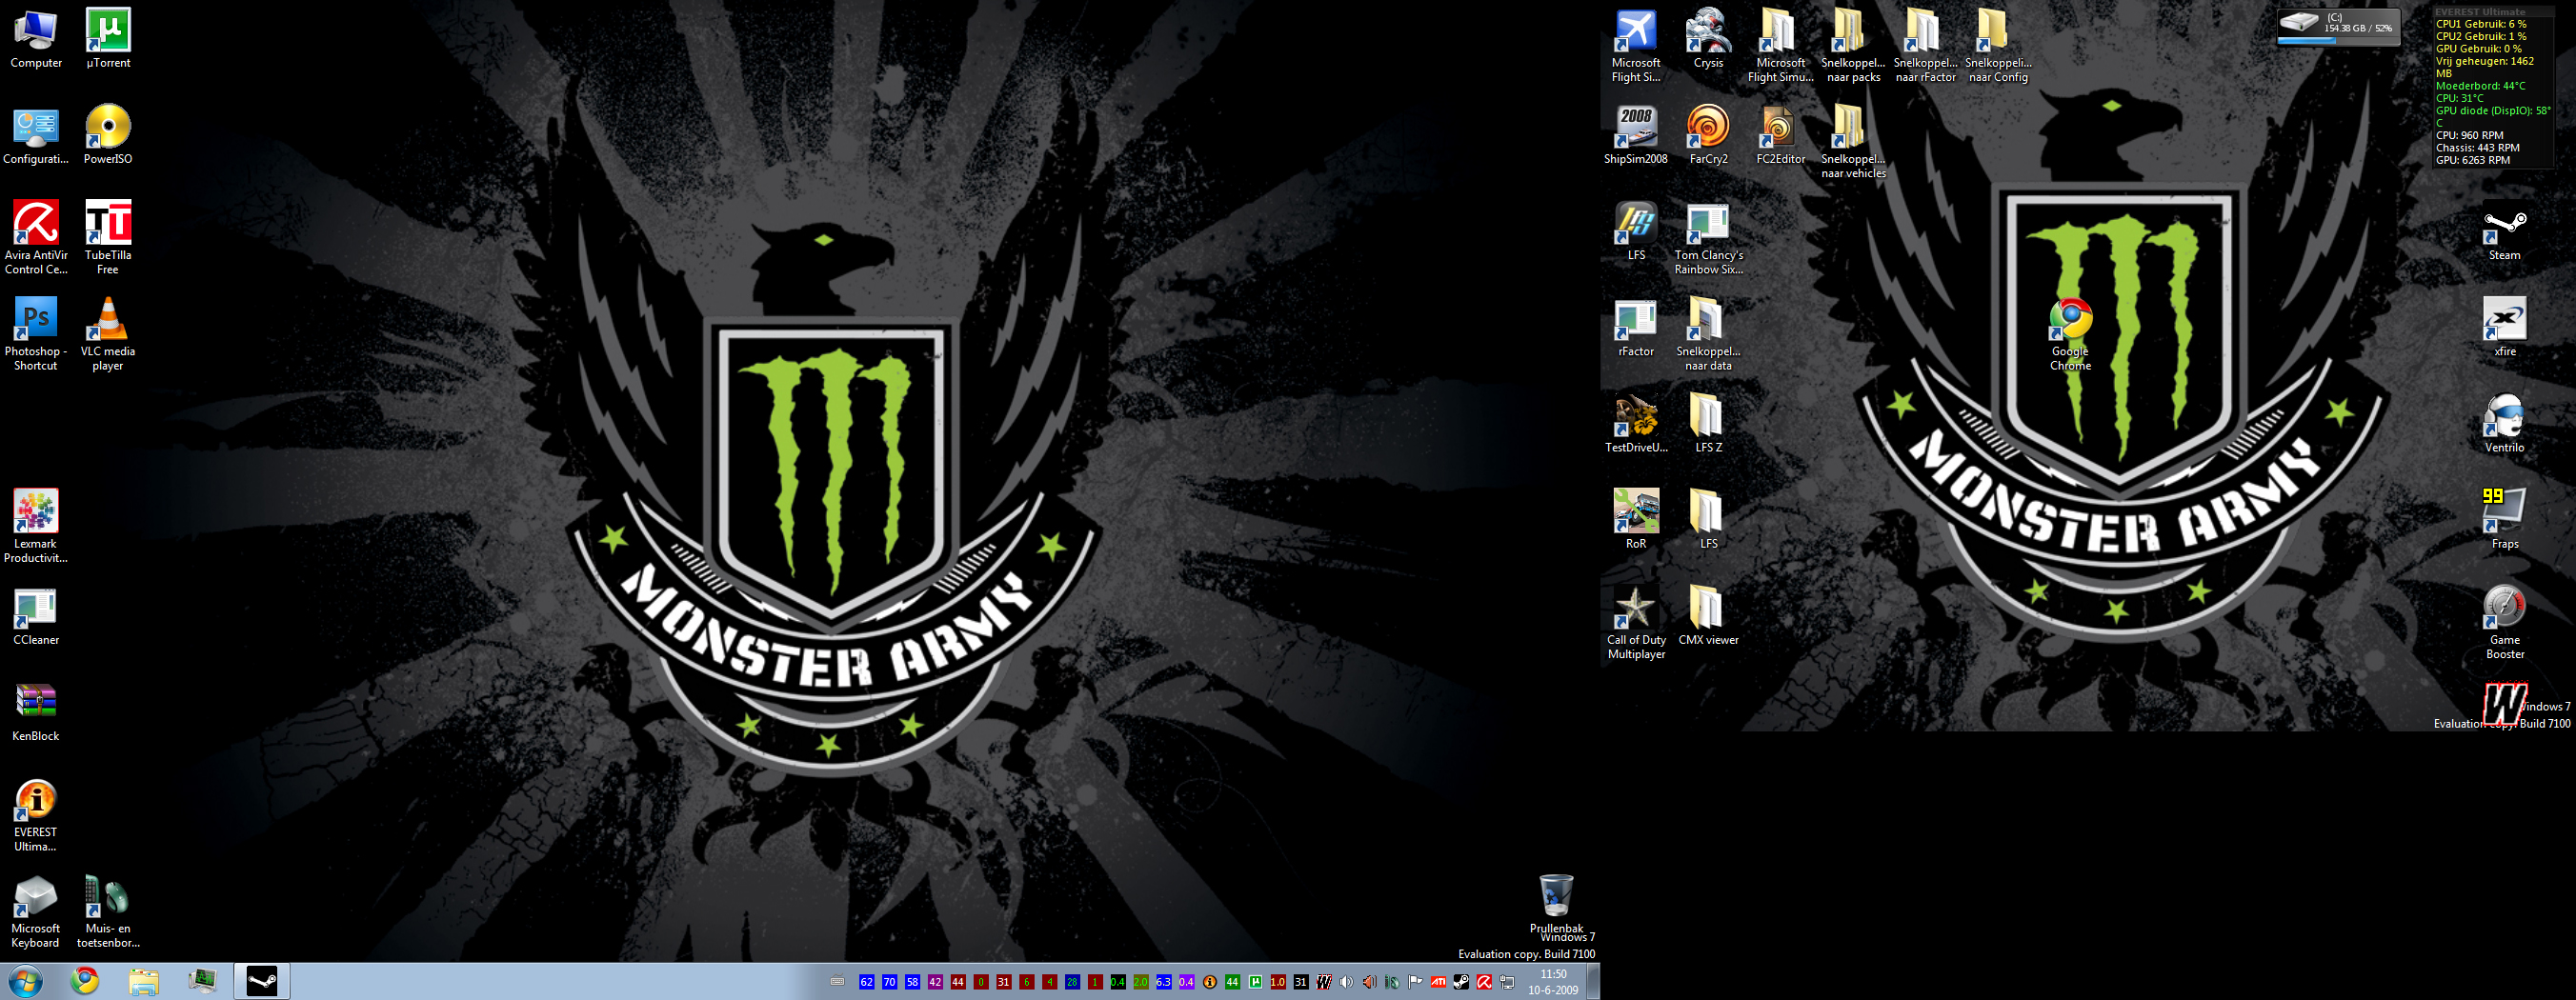The image size is (2576, 1000).
Task: Open the LFS Z folder
Action: click(1708, 423)
